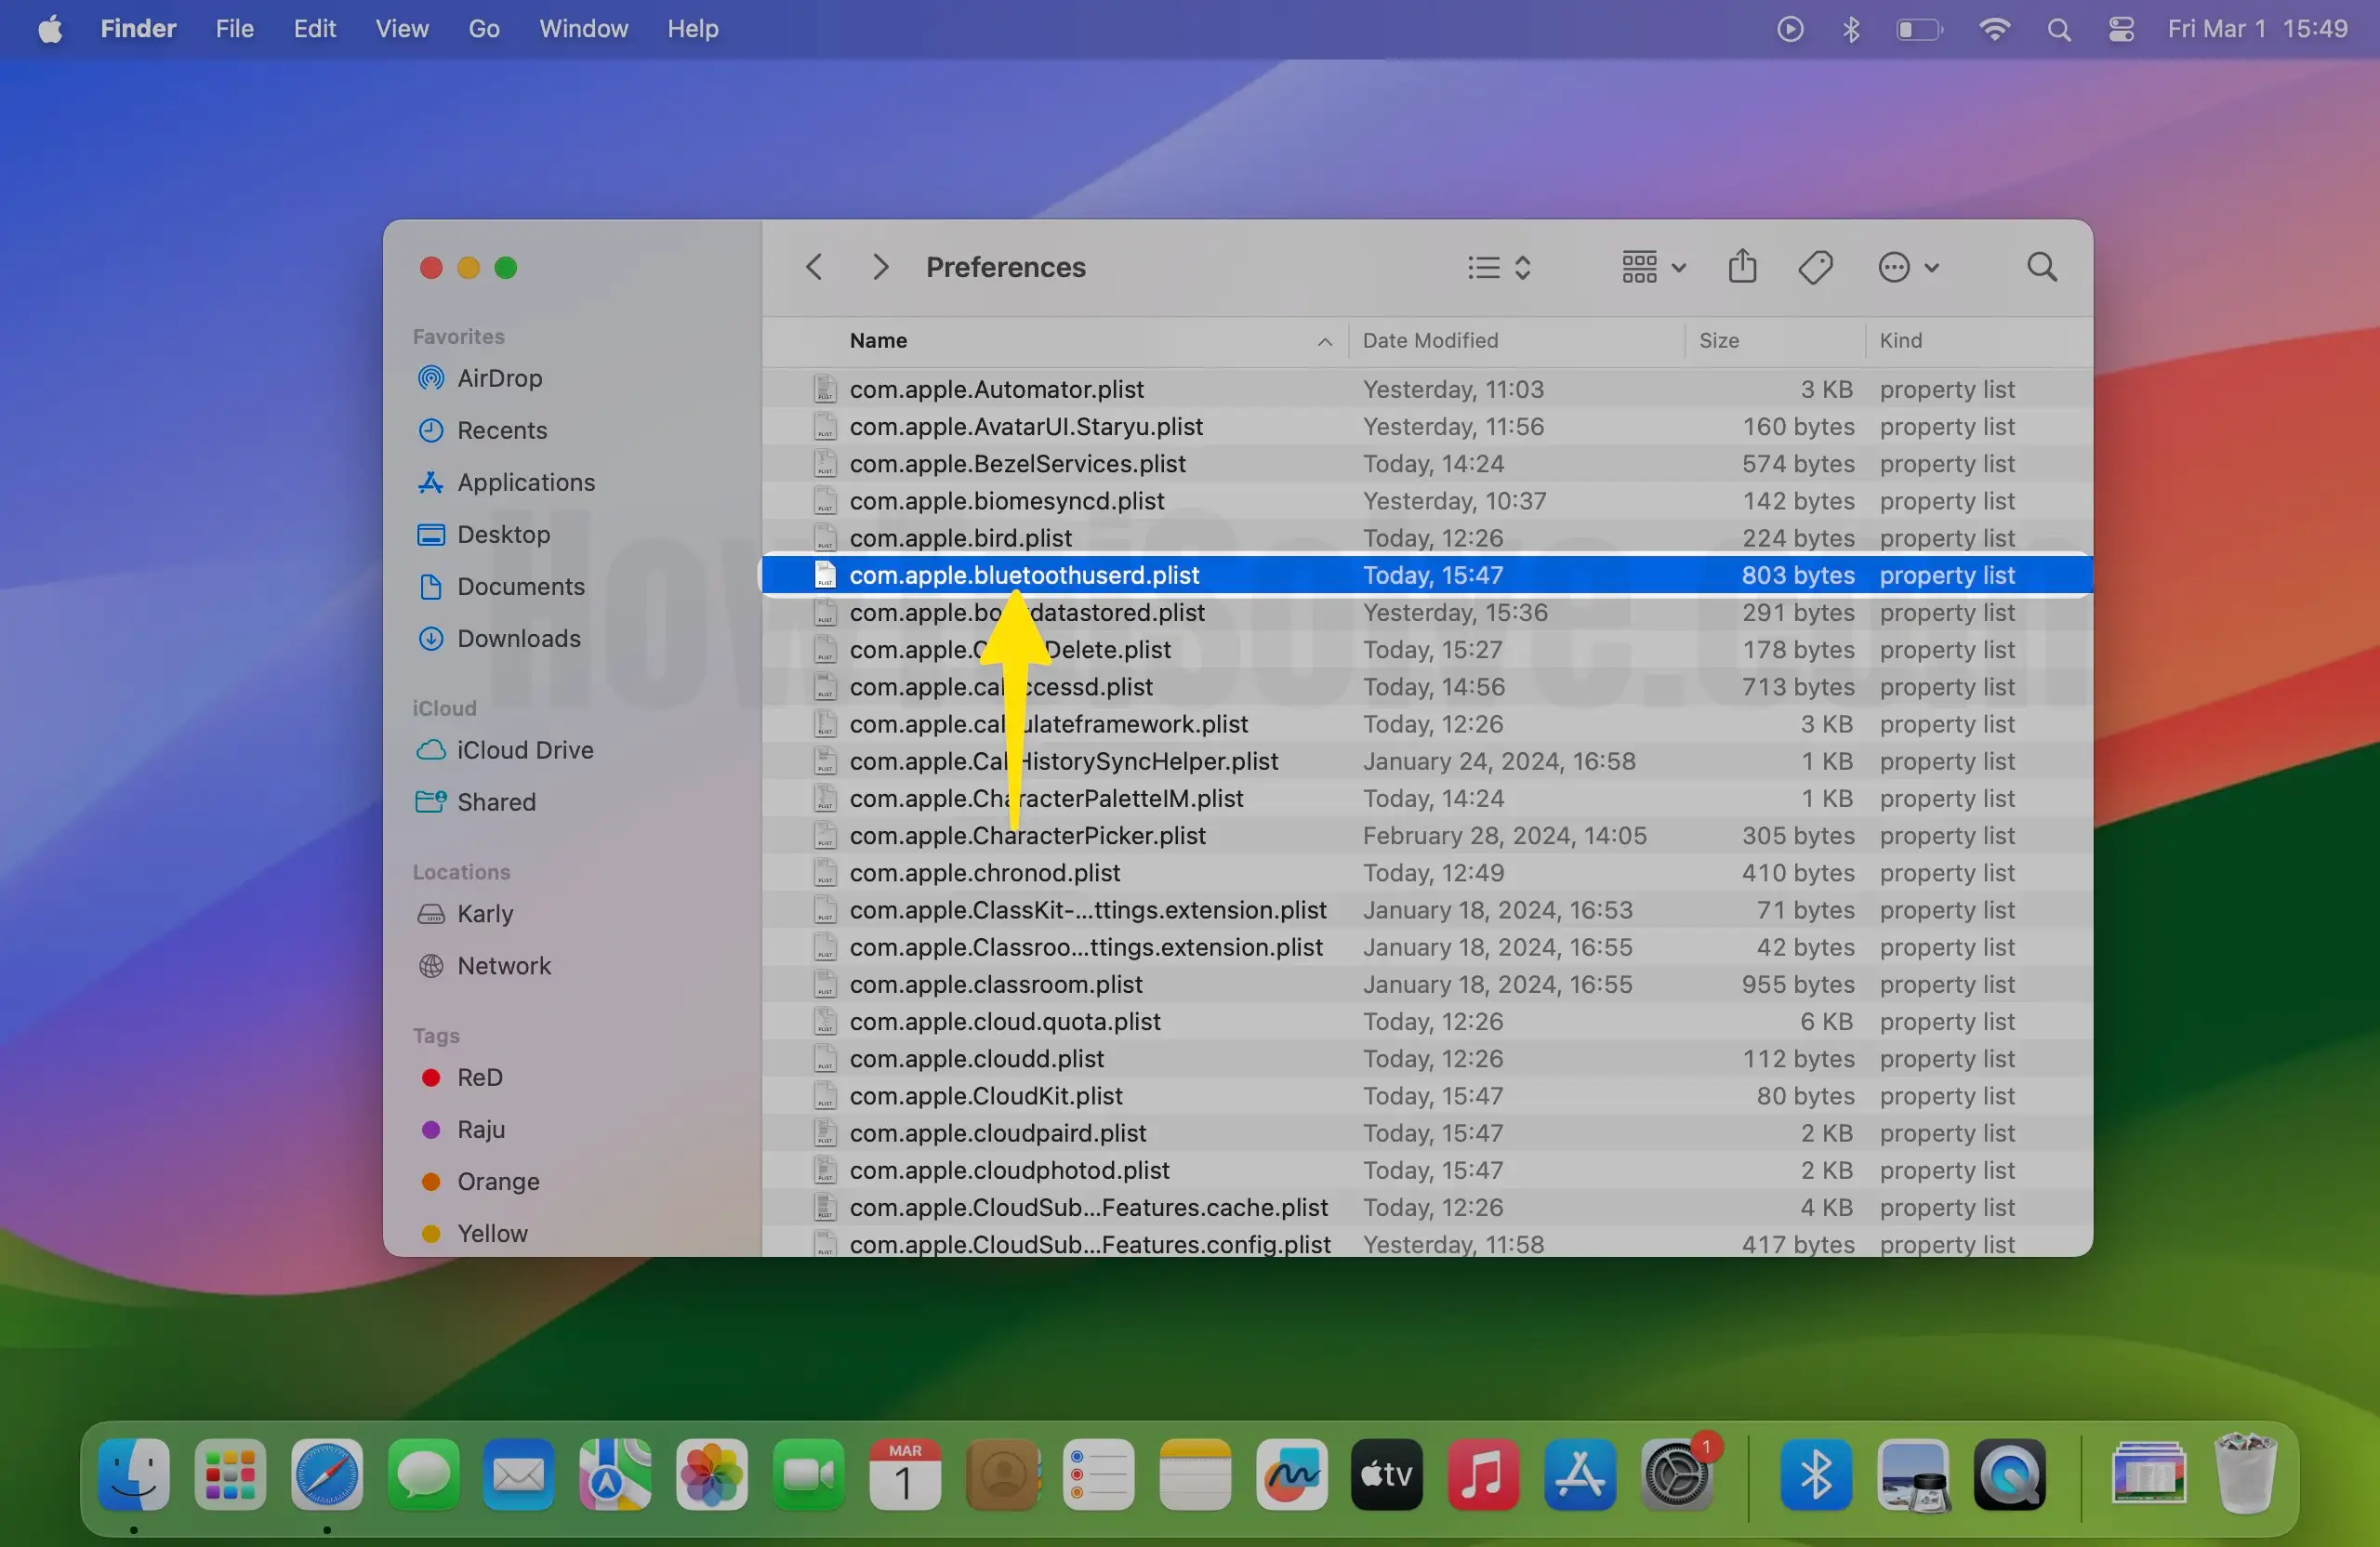The height and width of the screenshot is (1547, 2380).
Task: Select Downloads in the sidebar
Action: point(518,638)
